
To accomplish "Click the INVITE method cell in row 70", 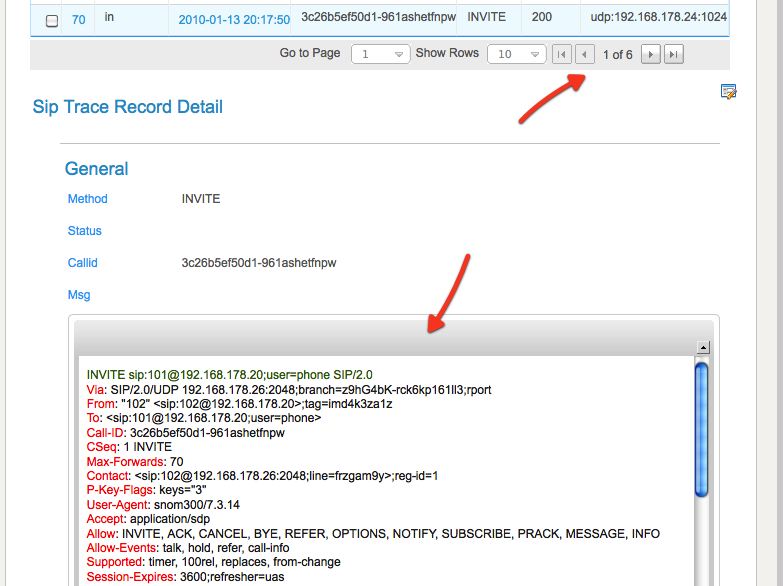I will click(486, 18).
